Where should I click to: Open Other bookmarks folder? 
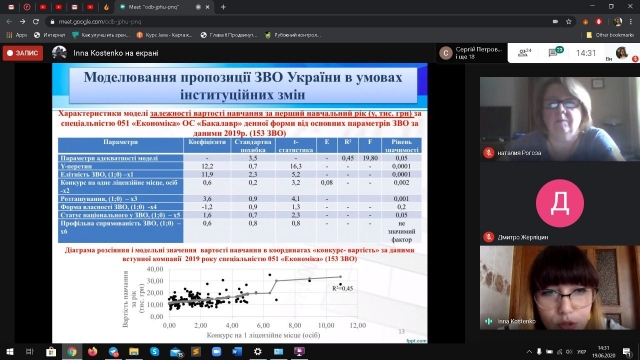tap(610, 35)
